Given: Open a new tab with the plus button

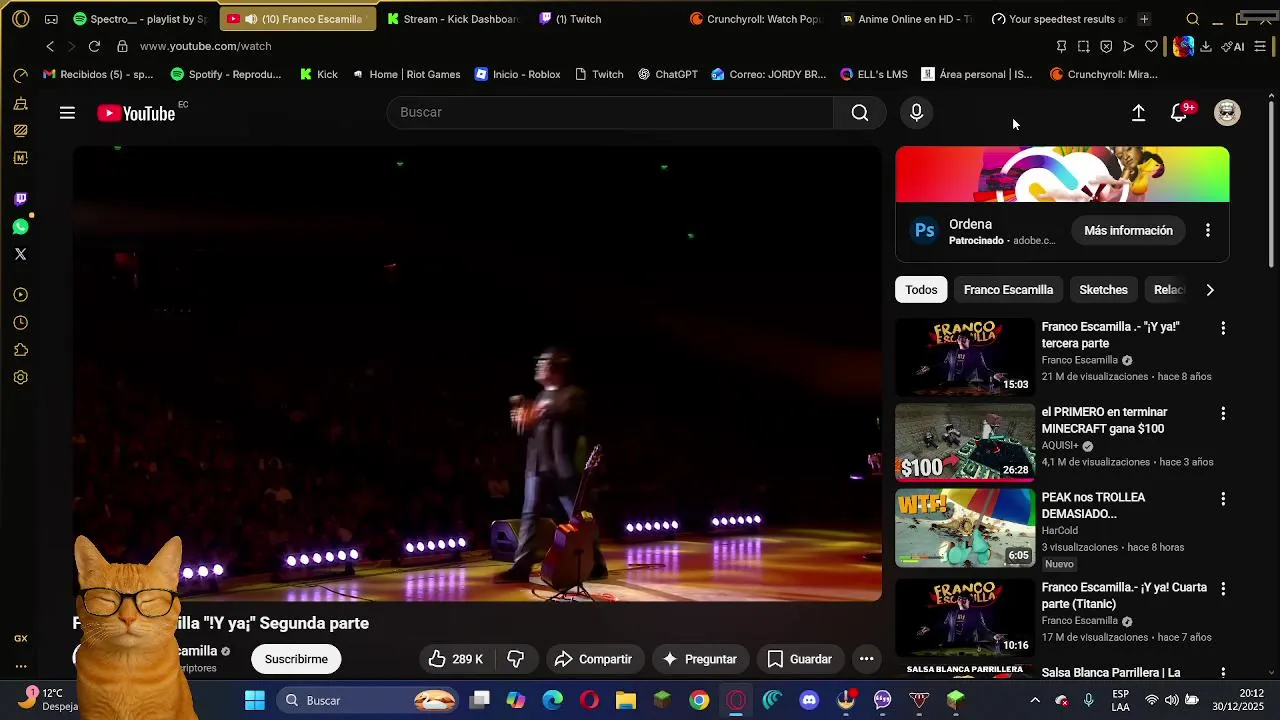Looking at the screenshot, I should [1144, 19].
